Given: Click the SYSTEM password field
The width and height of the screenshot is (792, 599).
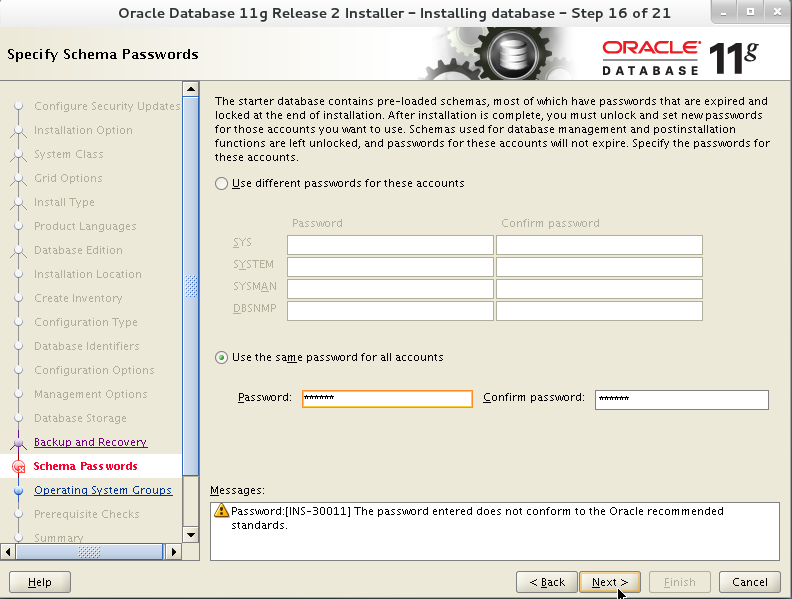Looking at the screenshot, I should pos(390,267).
